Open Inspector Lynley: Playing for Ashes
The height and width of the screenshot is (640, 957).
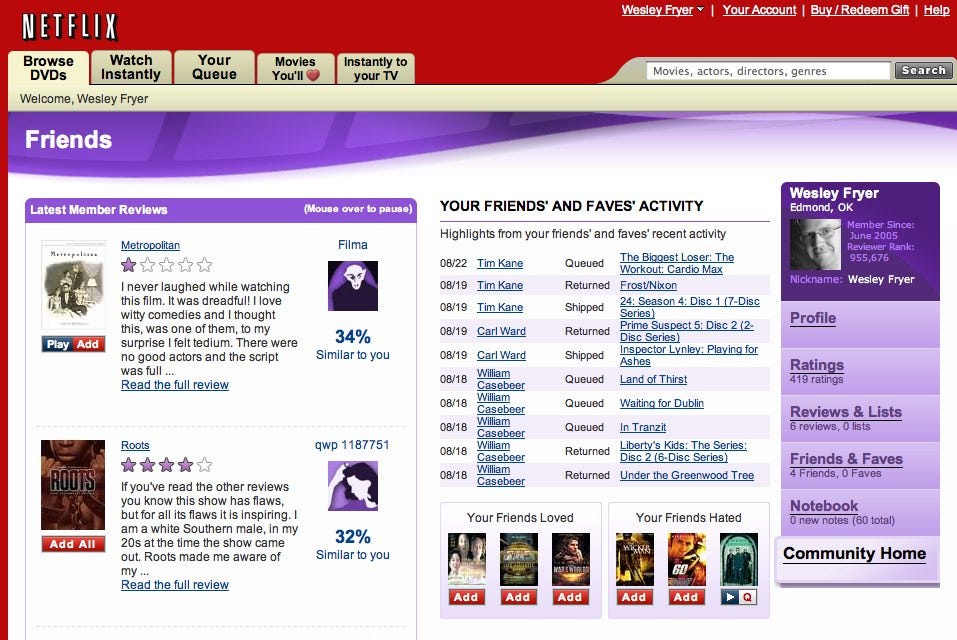point(688,355)
